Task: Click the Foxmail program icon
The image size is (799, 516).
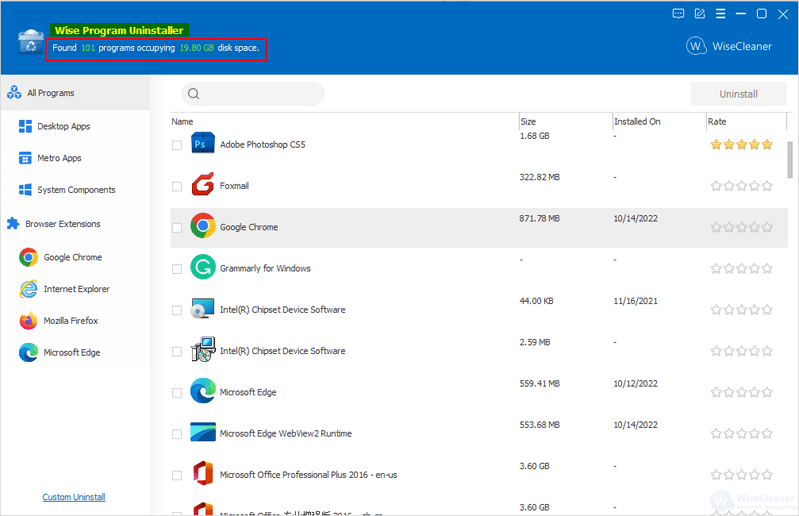Action: (203, 184)
